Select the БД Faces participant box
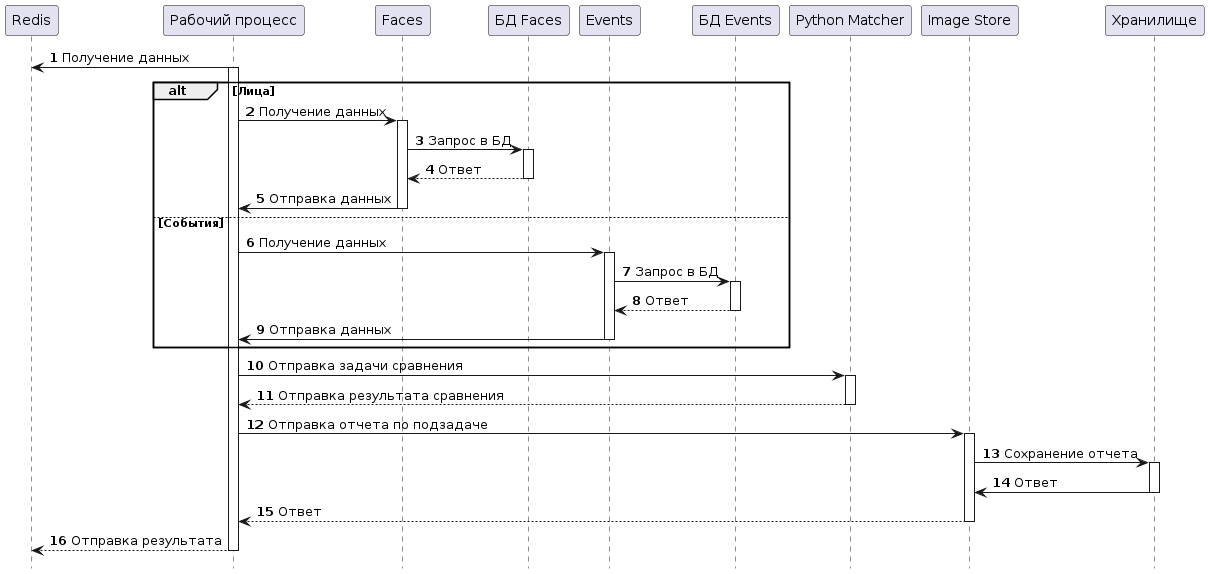This screenshot has height=574, width=1209. (528, 20)
